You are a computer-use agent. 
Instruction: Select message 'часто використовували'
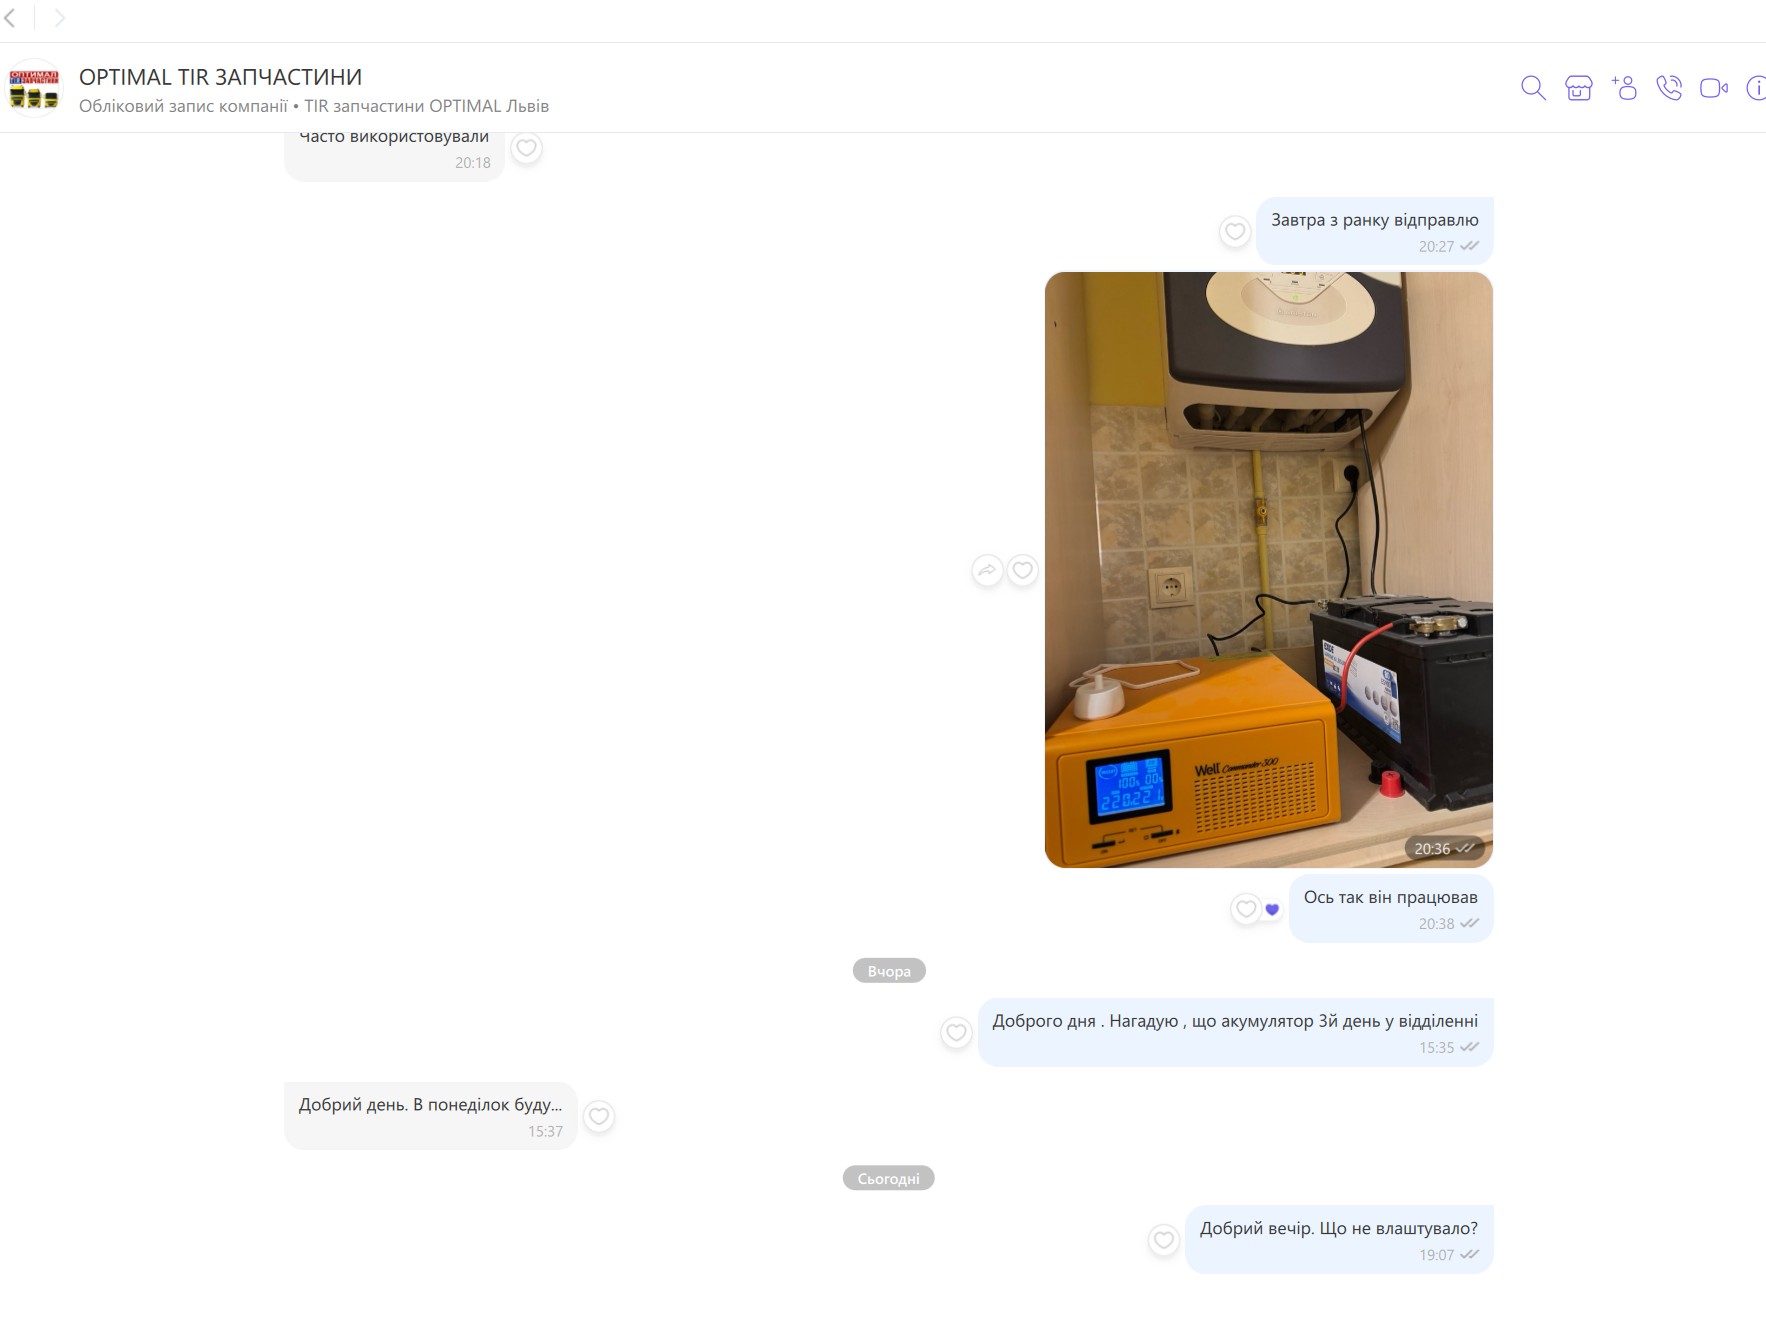pos(394,155)
